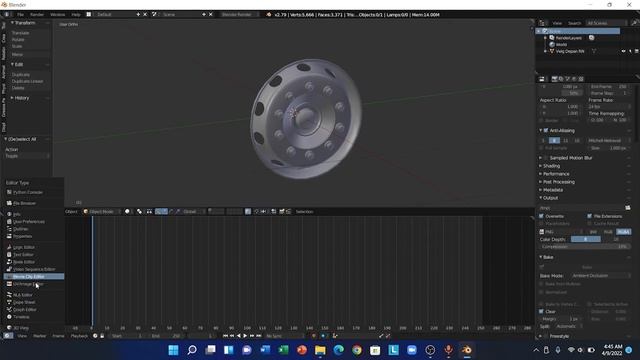Collapse the Transform panel in tool shelf
This screenshot has width=640, height=360.
tap(12, 23)
